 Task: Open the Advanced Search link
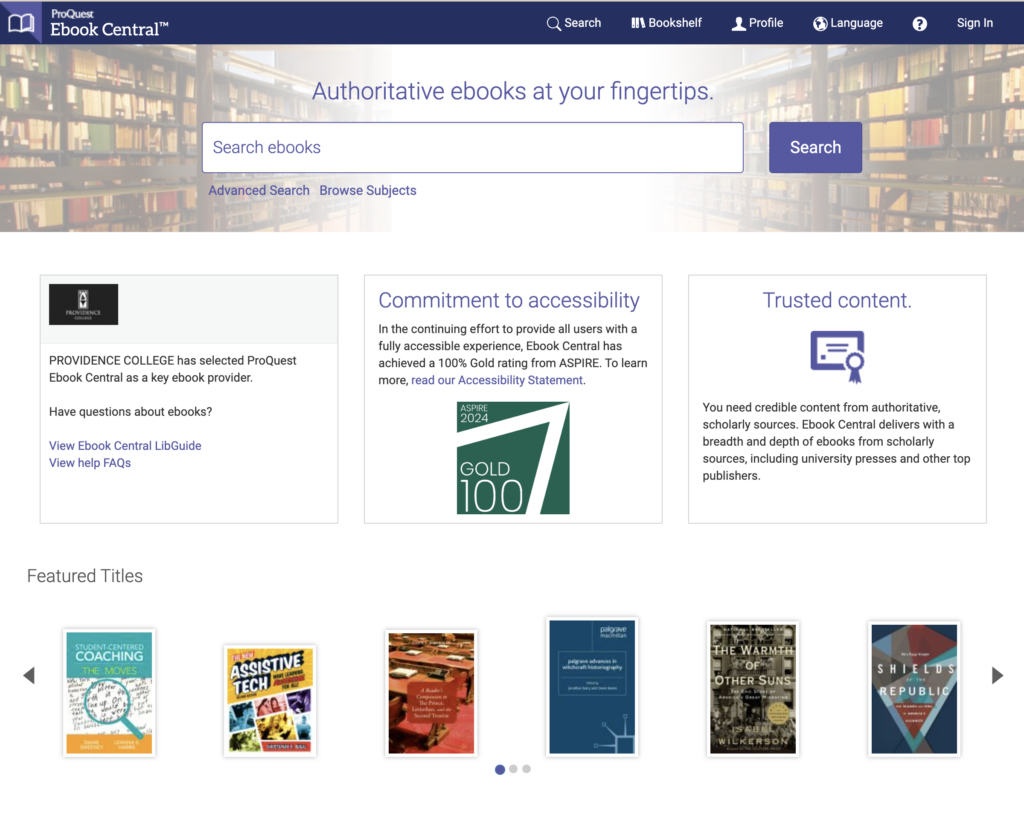(259, 190)
